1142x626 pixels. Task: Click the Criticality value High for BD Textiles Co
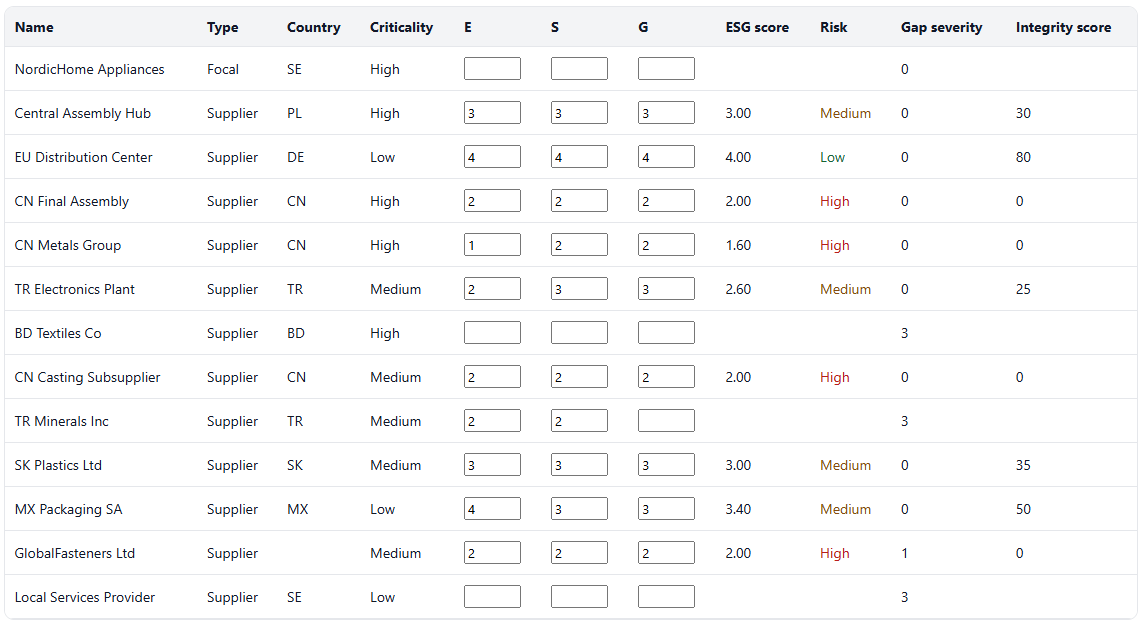[x=385, y=333]
